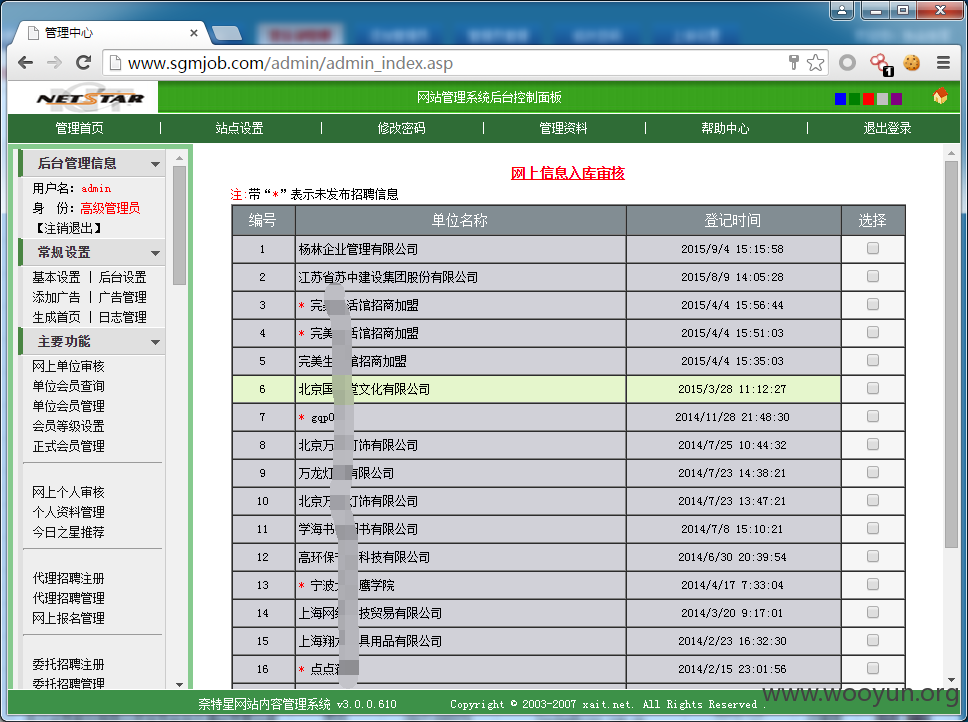
Task: Click the cookie extension icon
Action: pos(912,62)
